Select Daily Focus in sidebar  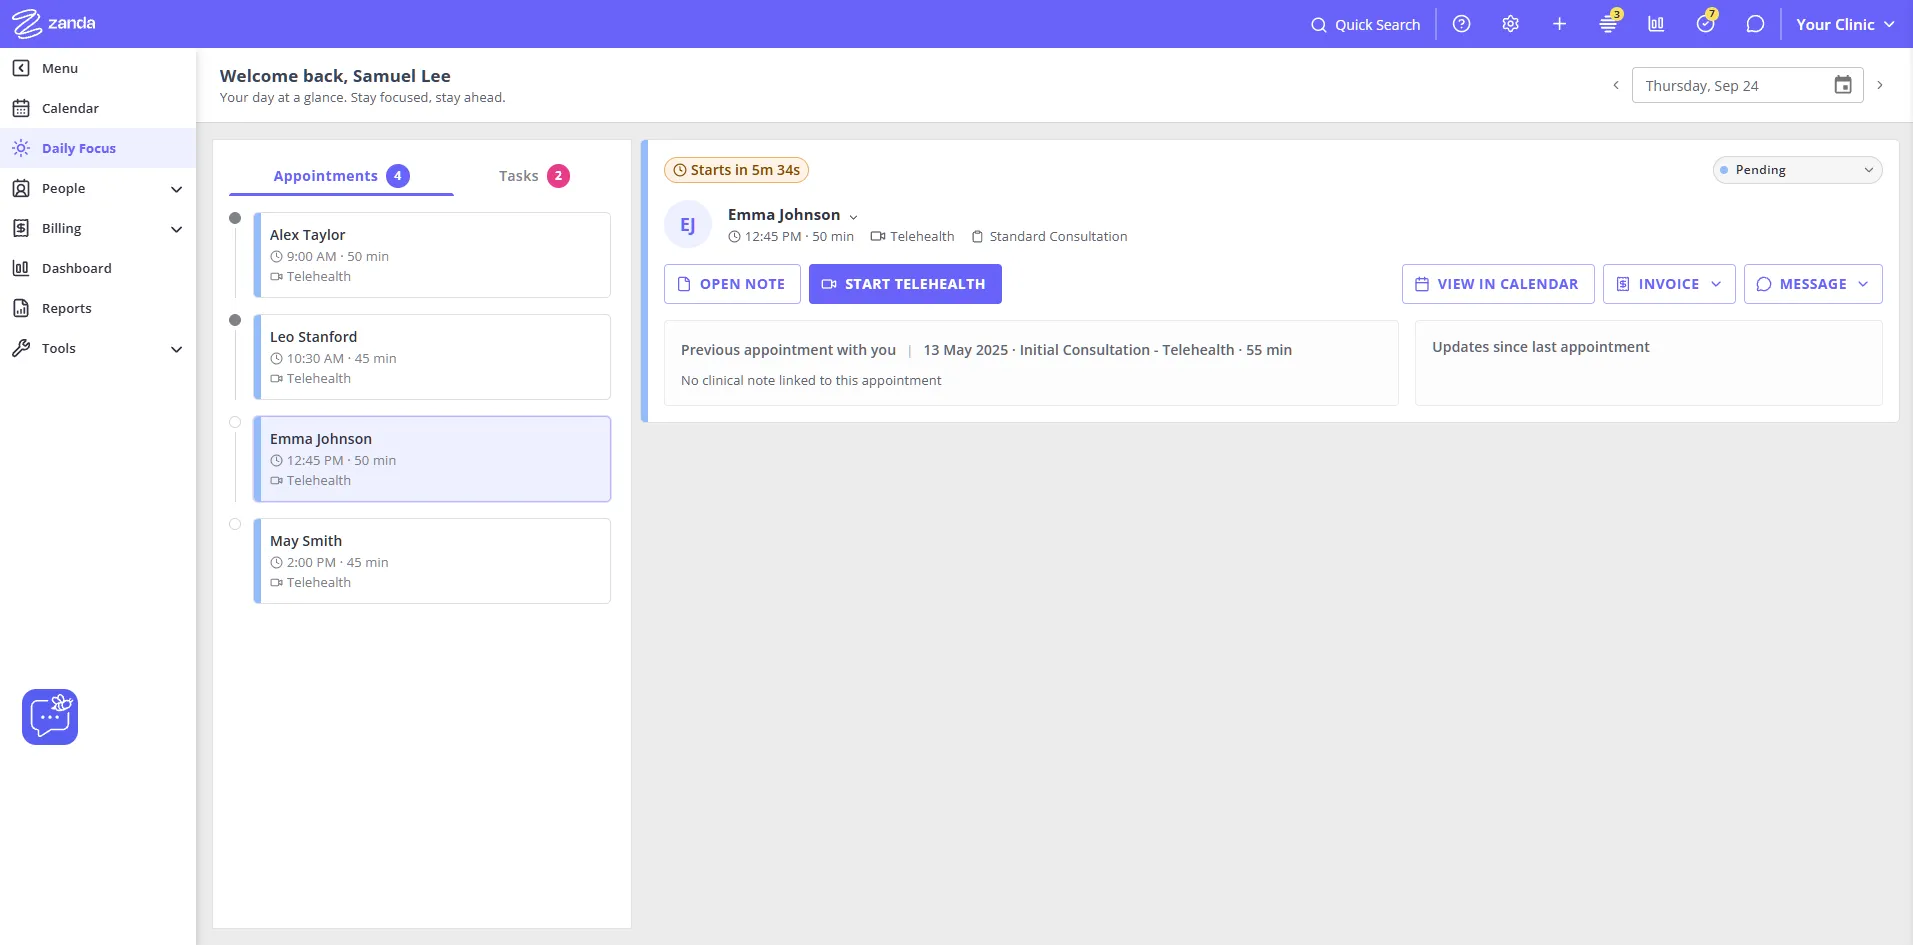point(98,148)
